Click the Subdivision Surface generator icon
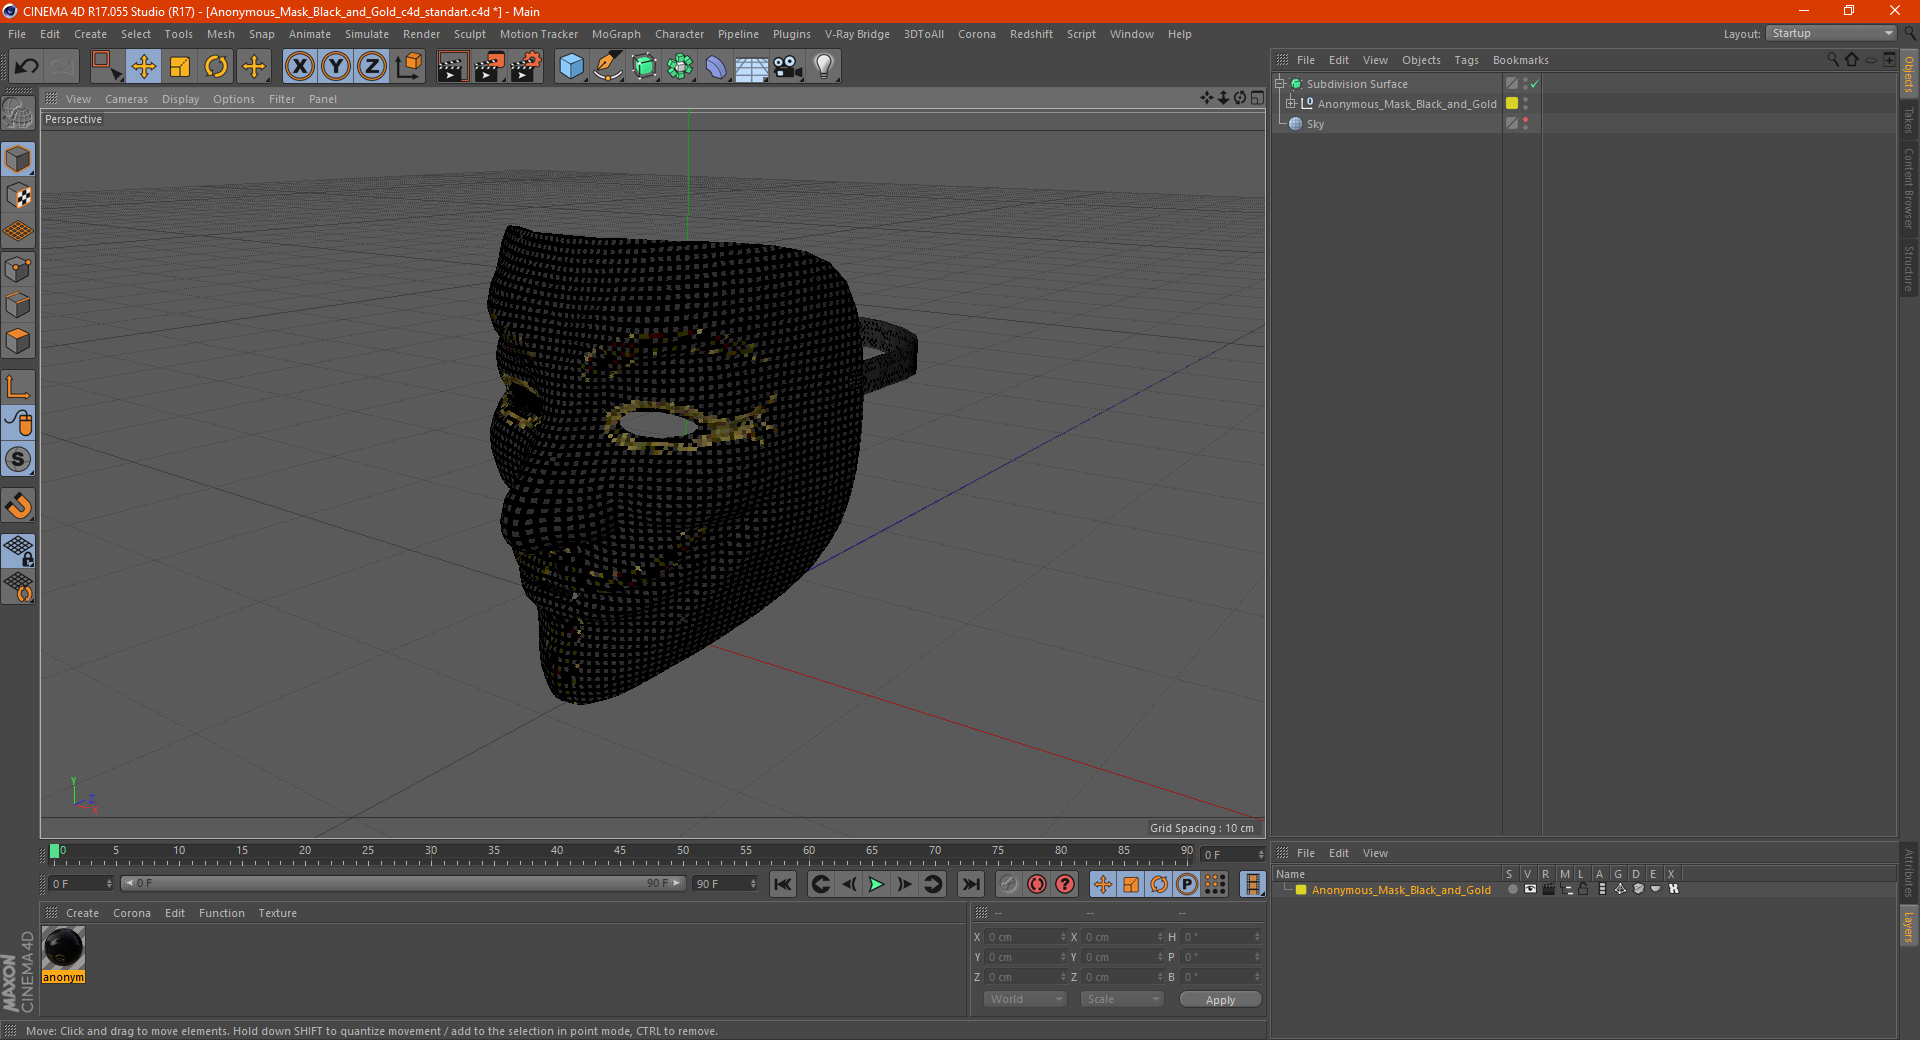 tap(644, 67)
